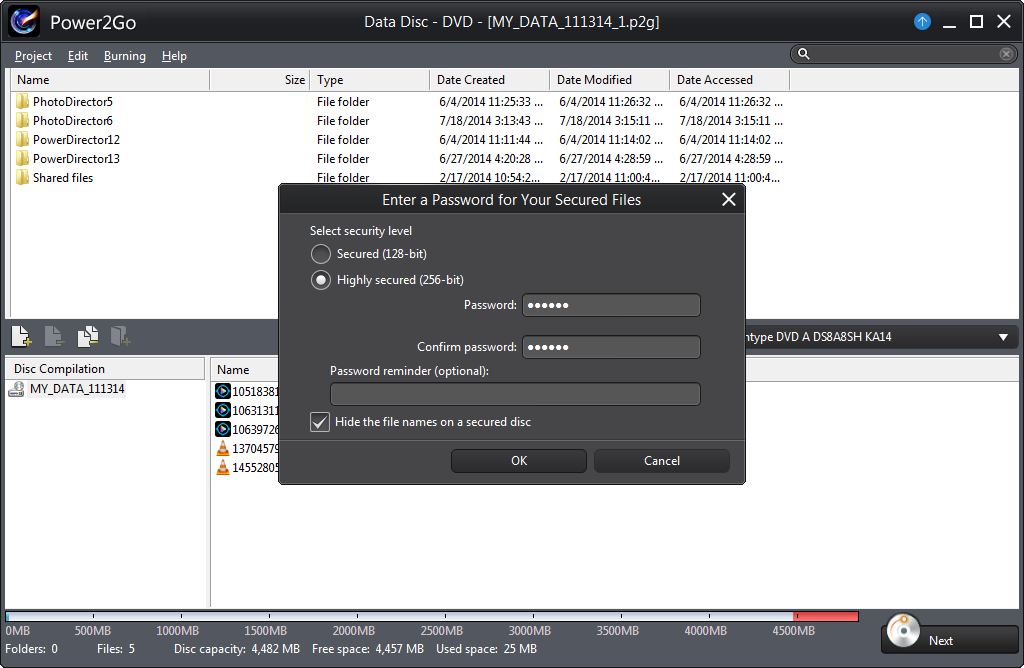This screenshot has height=668, width=1024.
Task: Open the DVD drive selection dropdown
Action: click(1007, 336)
